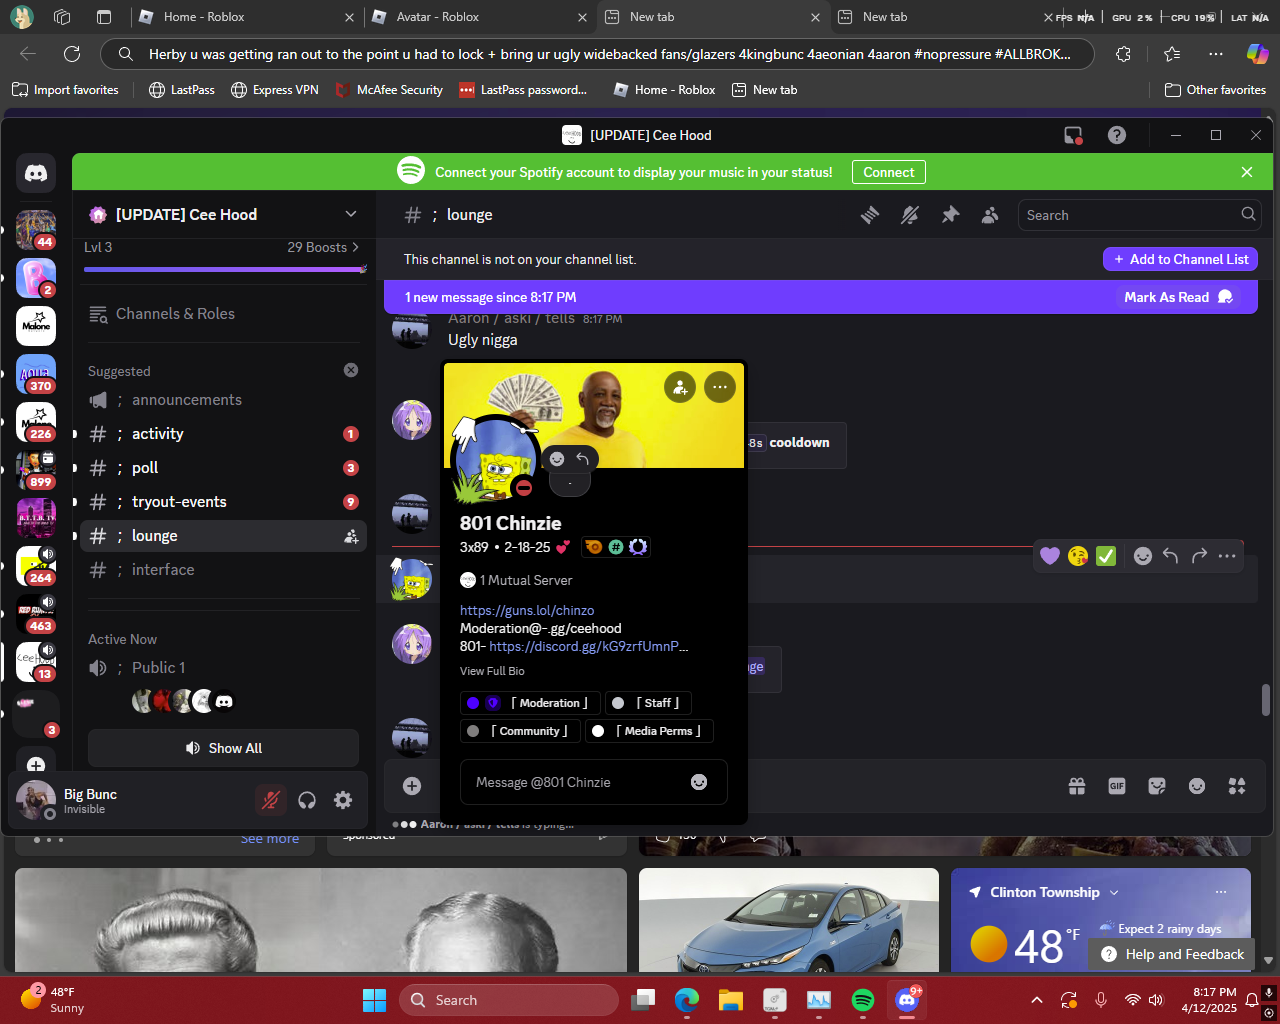
Task: Show the Member List icon
Action: pos(990,215)
